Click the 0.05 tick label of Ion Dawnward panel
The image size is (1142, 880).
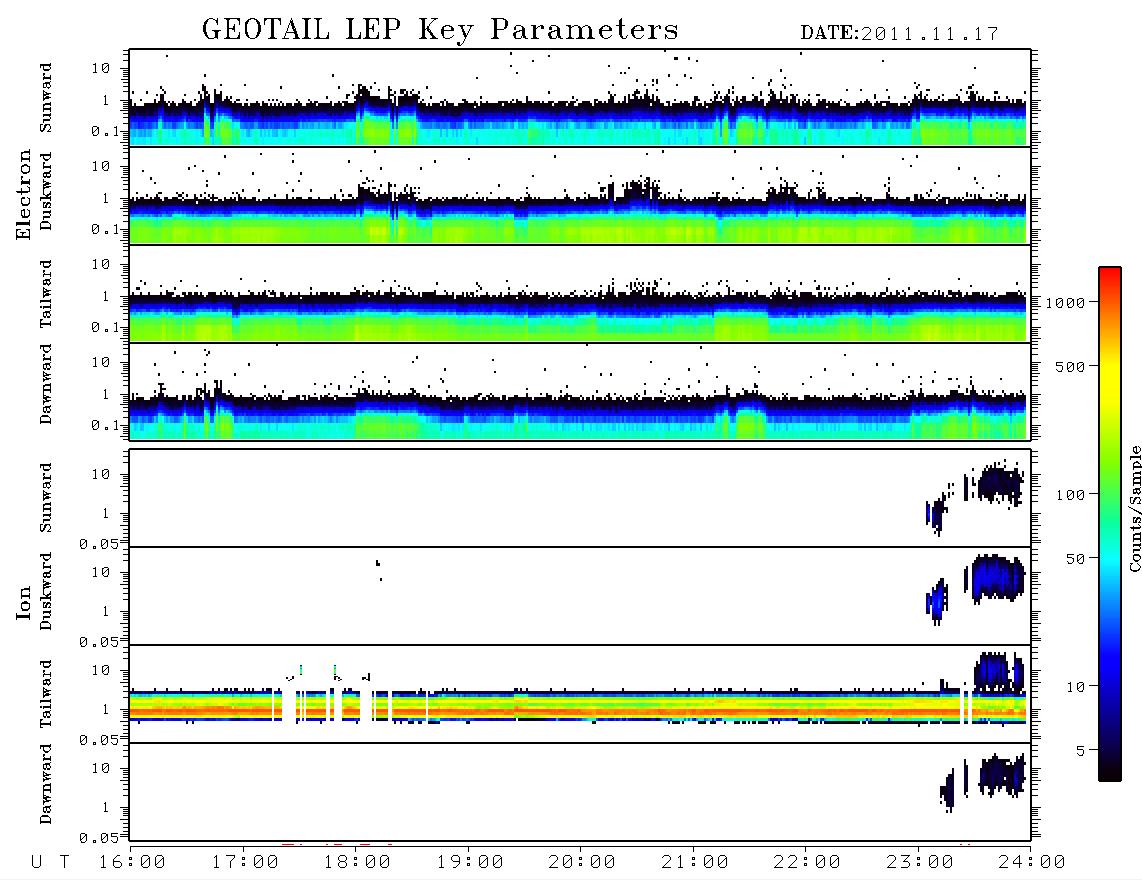click(99, 838)
